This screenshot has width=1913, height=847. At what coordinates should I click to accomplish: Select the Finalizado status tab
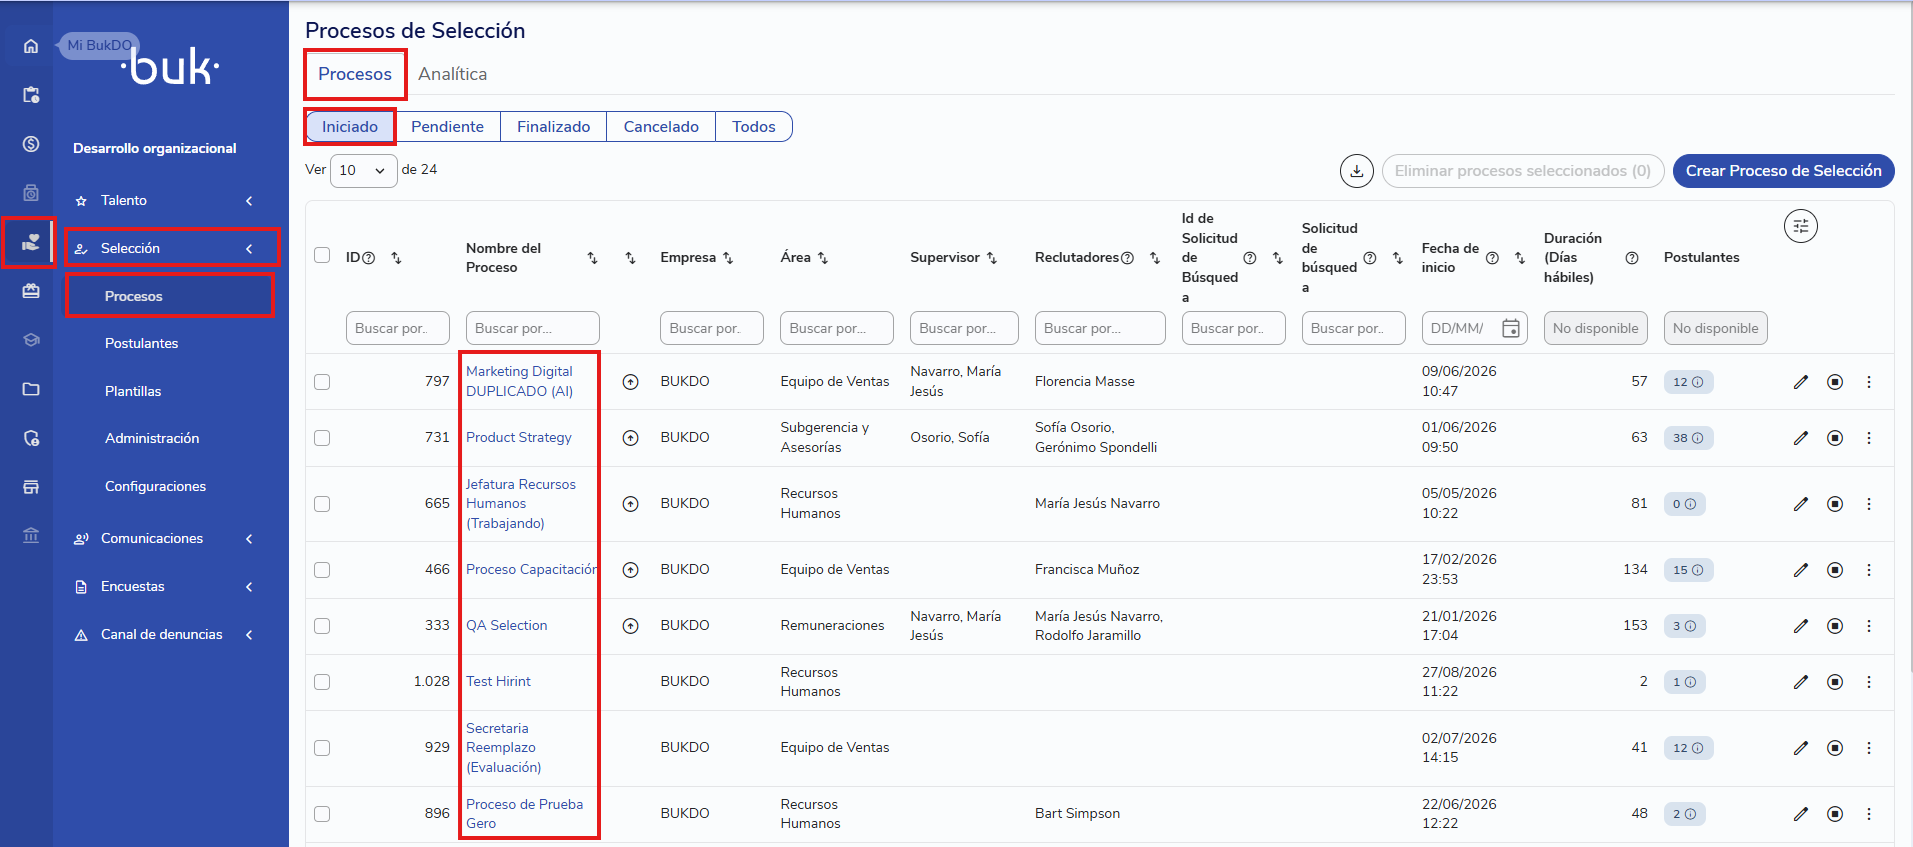pyautogui.click(x=553, y=127)
